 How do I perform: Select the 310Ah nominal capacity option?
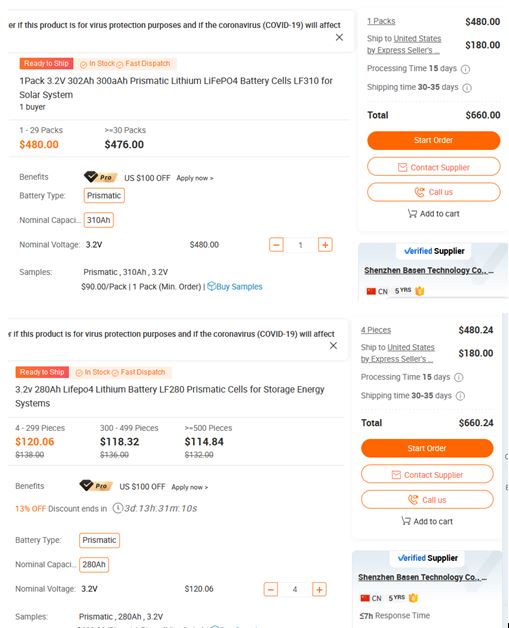99,220
